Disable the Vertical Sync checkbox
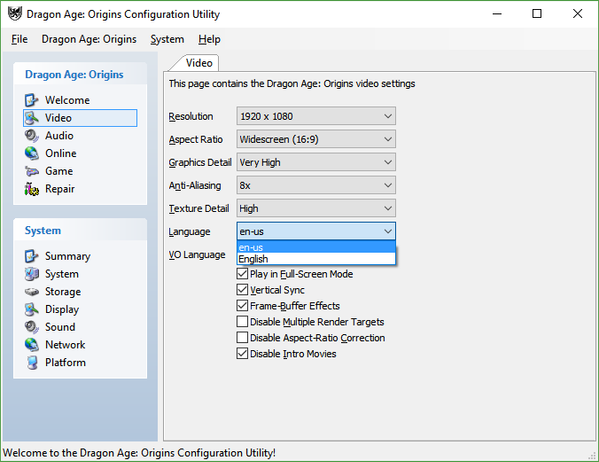This screenshot has height=462, width=599. pos(242,290)
